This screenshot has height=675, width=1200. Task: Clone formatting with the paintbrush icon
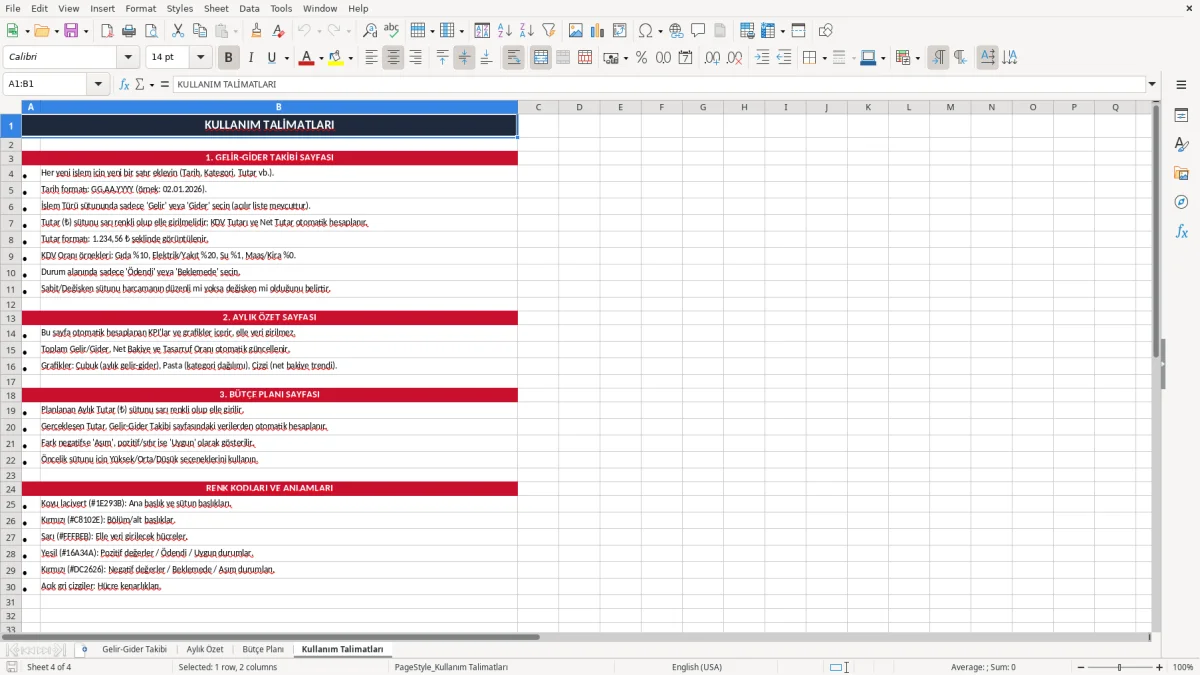tap(257, 31)
